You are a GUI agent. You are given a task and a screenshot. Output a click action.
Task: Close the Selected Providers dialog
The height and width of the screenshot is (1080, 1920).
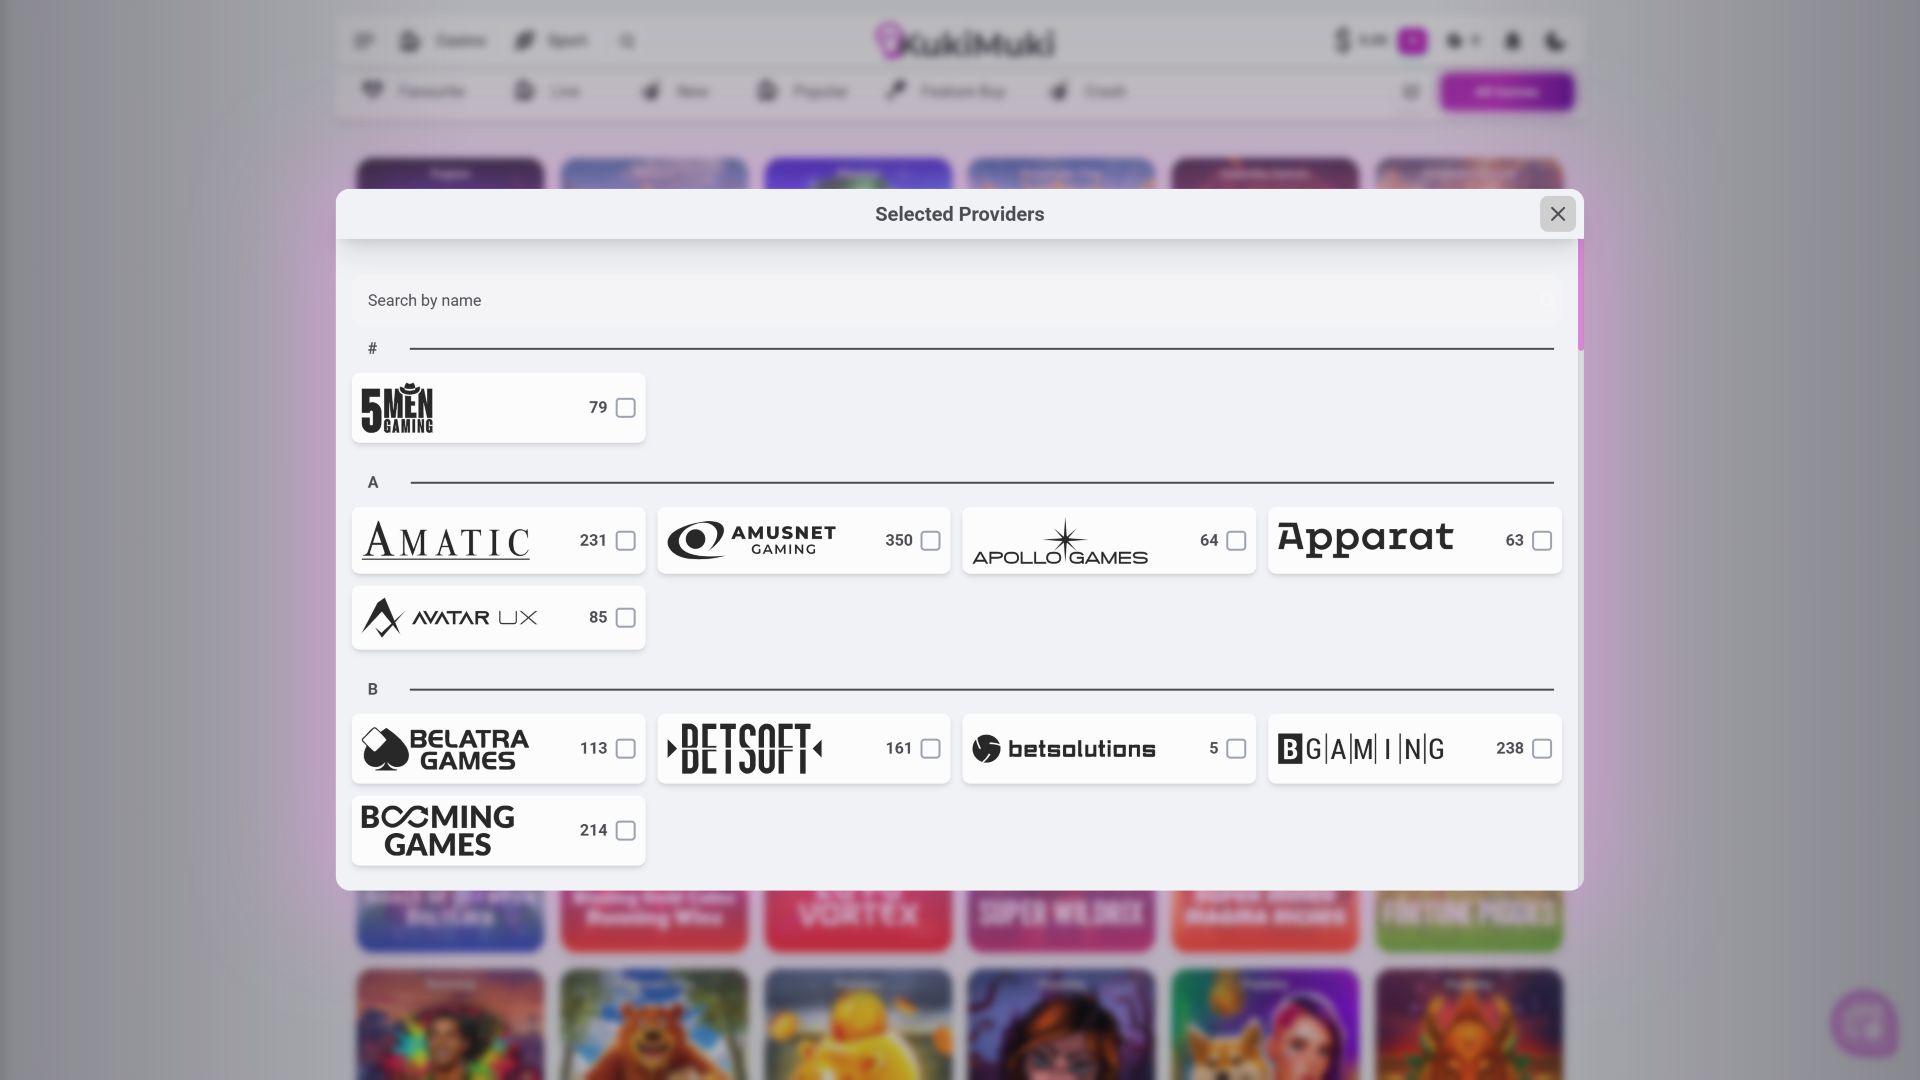pos(1558,214)
